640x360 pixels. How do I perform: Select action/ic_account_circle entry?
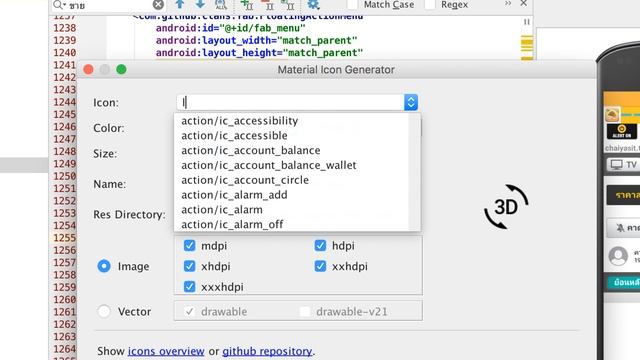[245, 180]
